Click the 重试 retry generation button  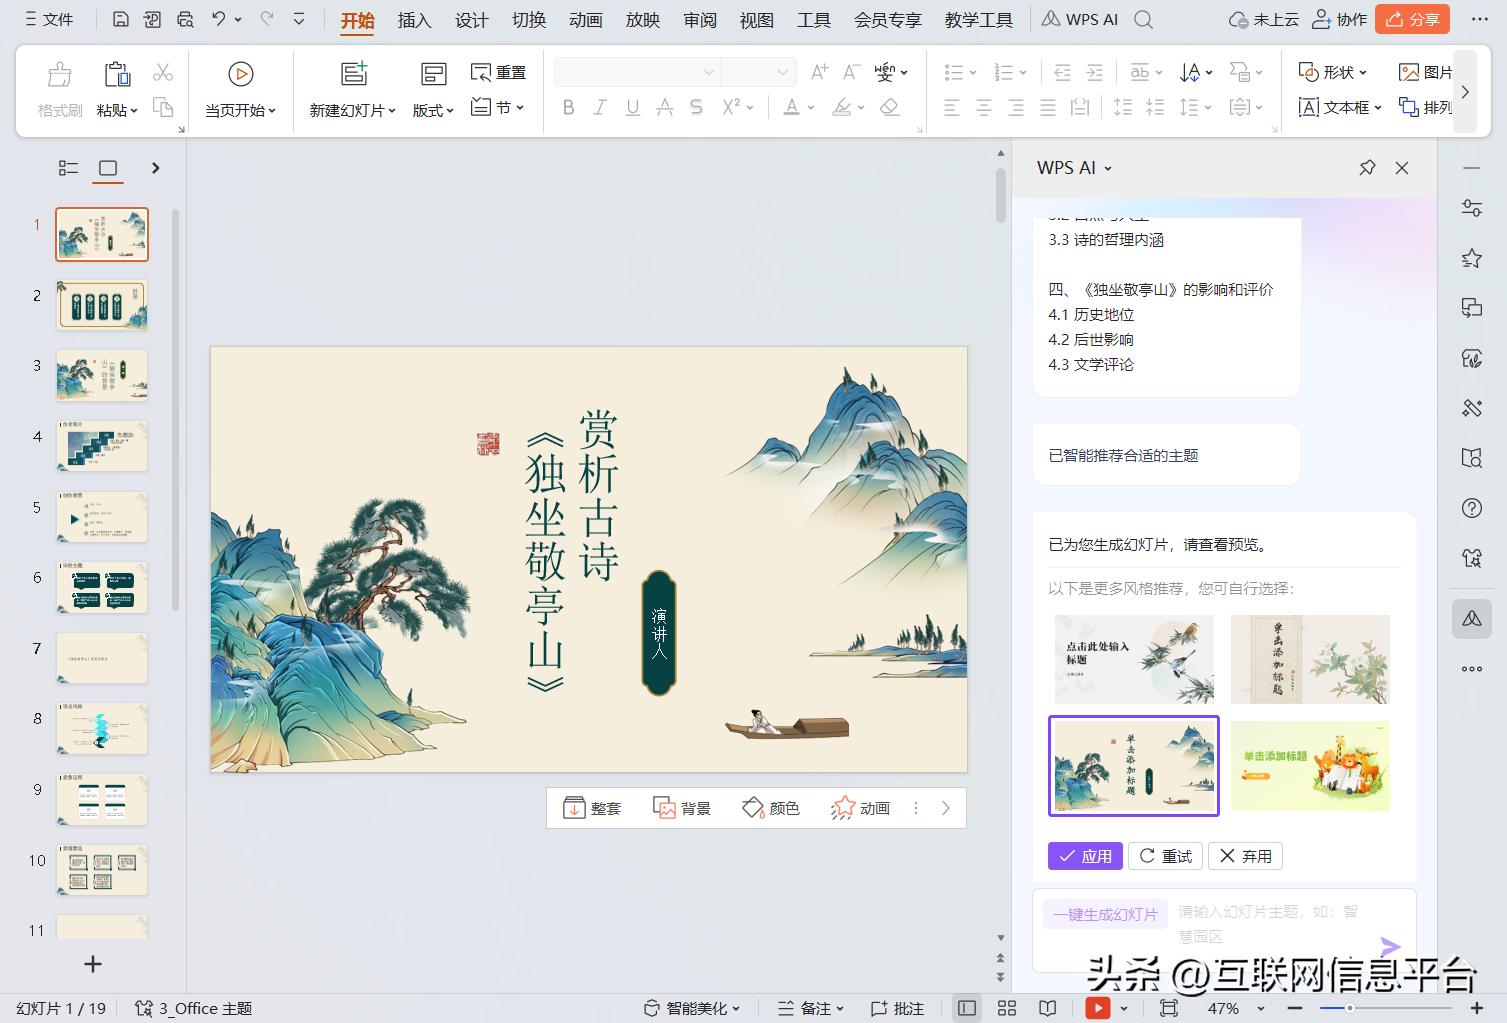pos(1164,855)
